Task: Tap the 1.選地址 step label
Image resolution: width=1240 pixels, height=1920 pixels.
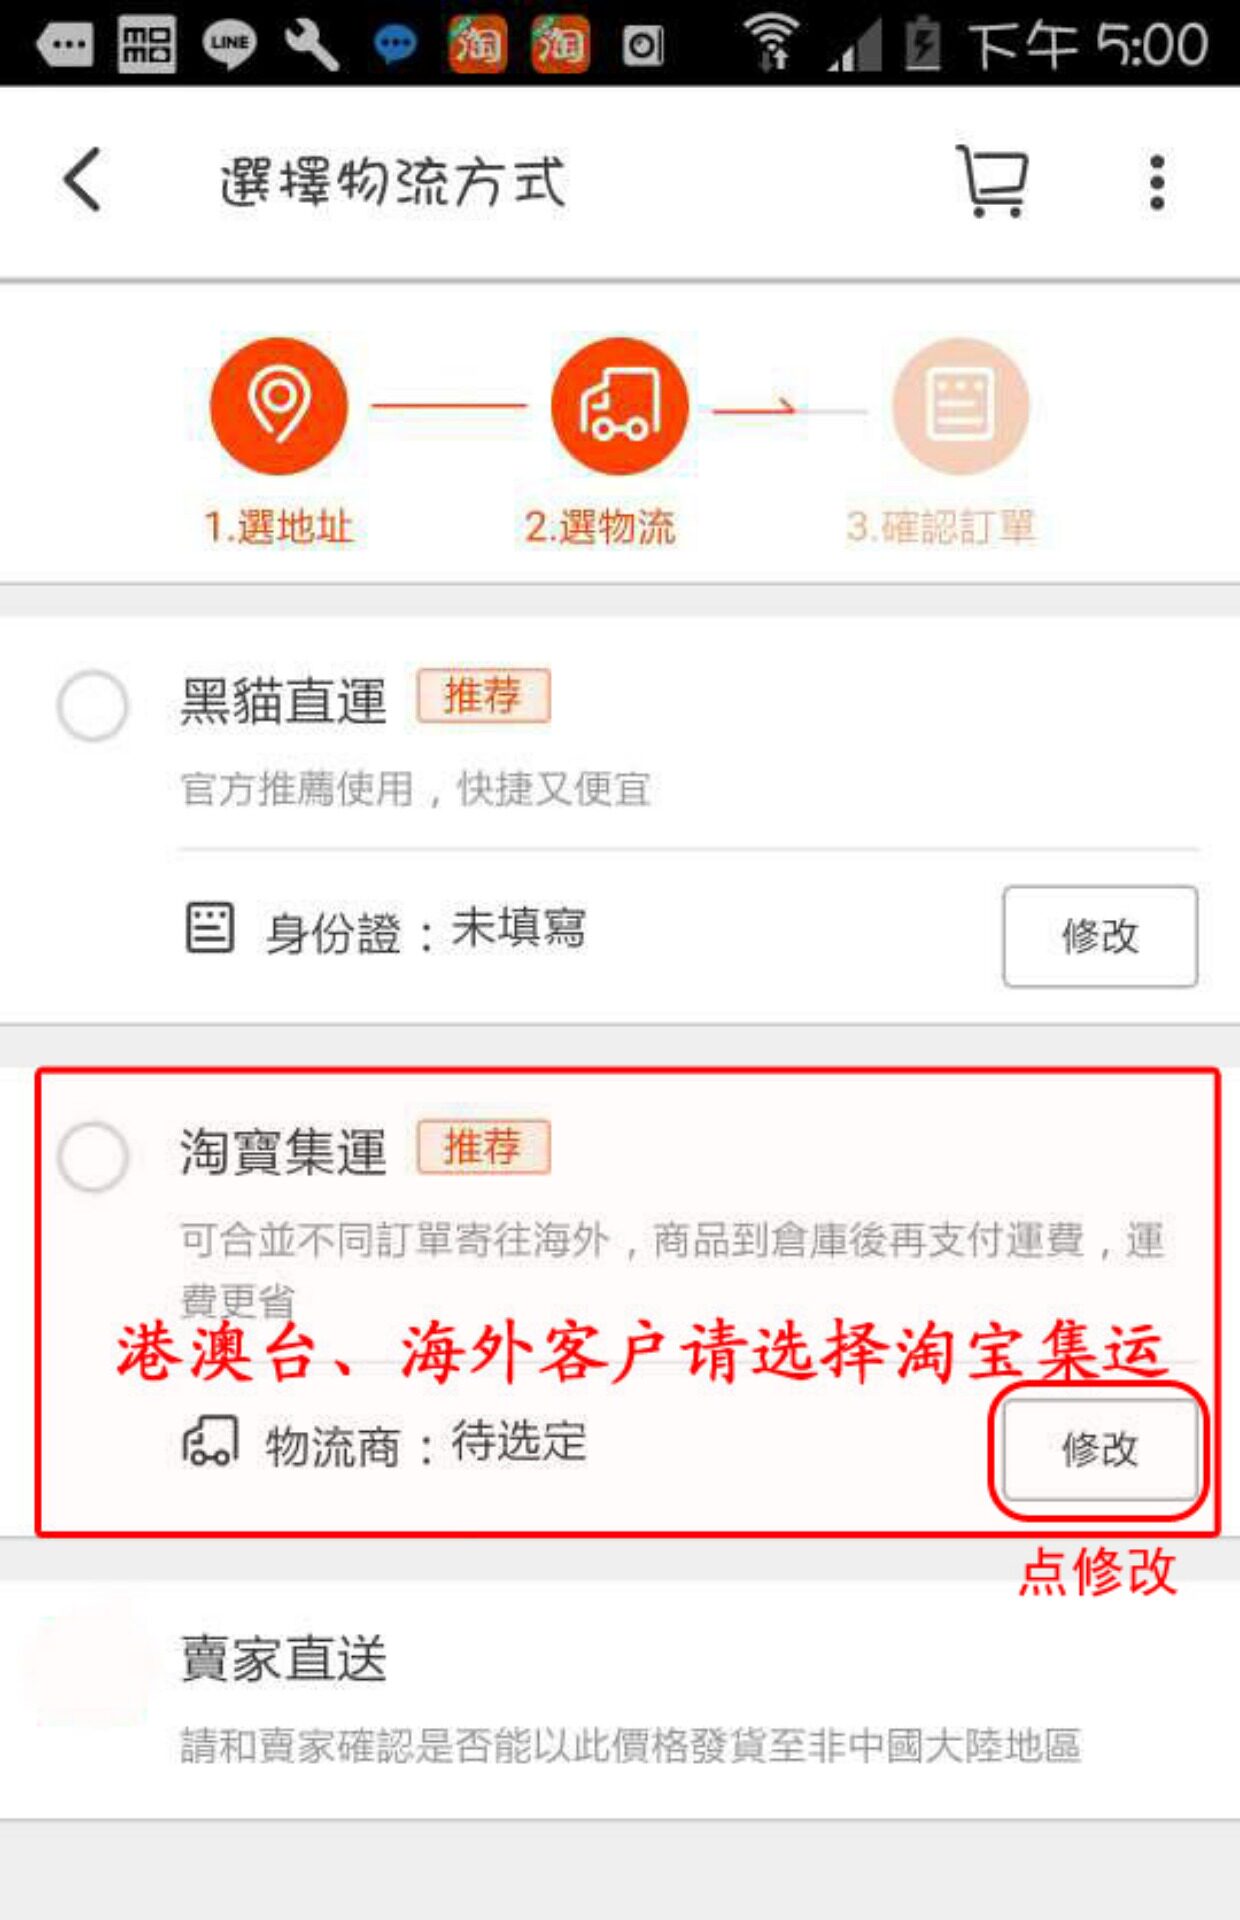Action: tap(279, 527)
